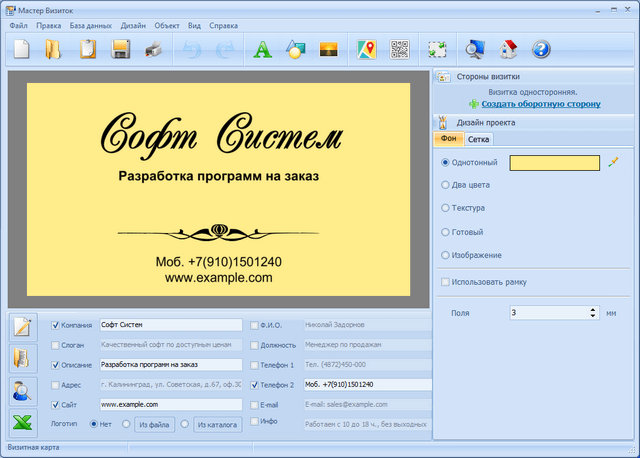
Task: Click the insert picture icon
Action: pyautogui.click(x=327, y=48)
